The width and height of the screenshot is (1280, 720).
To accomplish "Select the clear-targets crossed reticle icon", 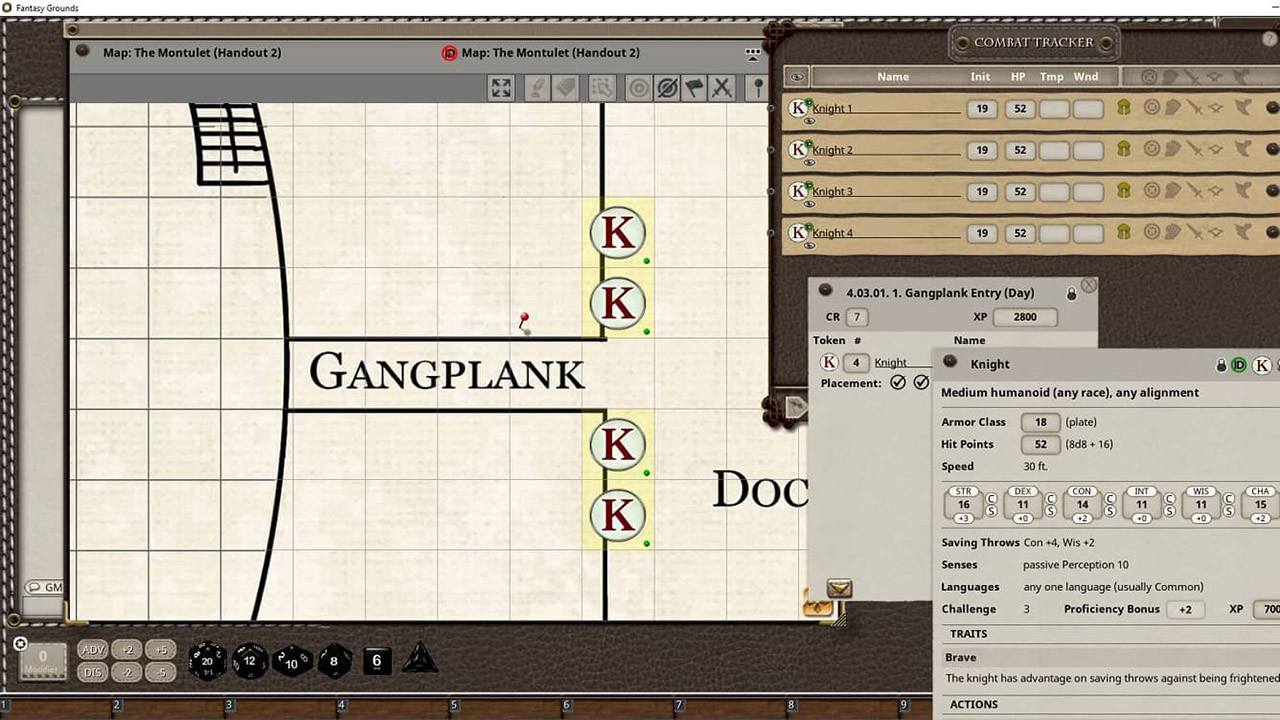I will pos(667,88).
